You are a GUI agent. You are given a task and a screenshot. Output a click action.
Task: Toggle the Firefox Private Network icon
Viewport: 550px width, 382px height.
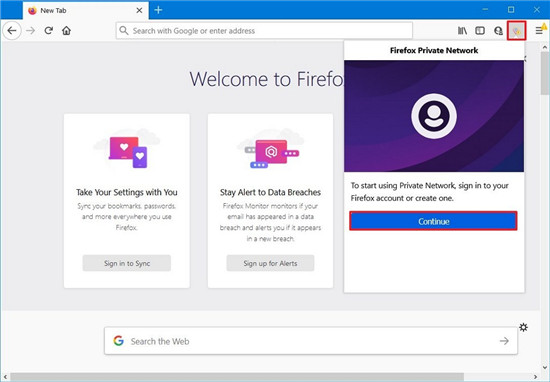click(516, 31)
